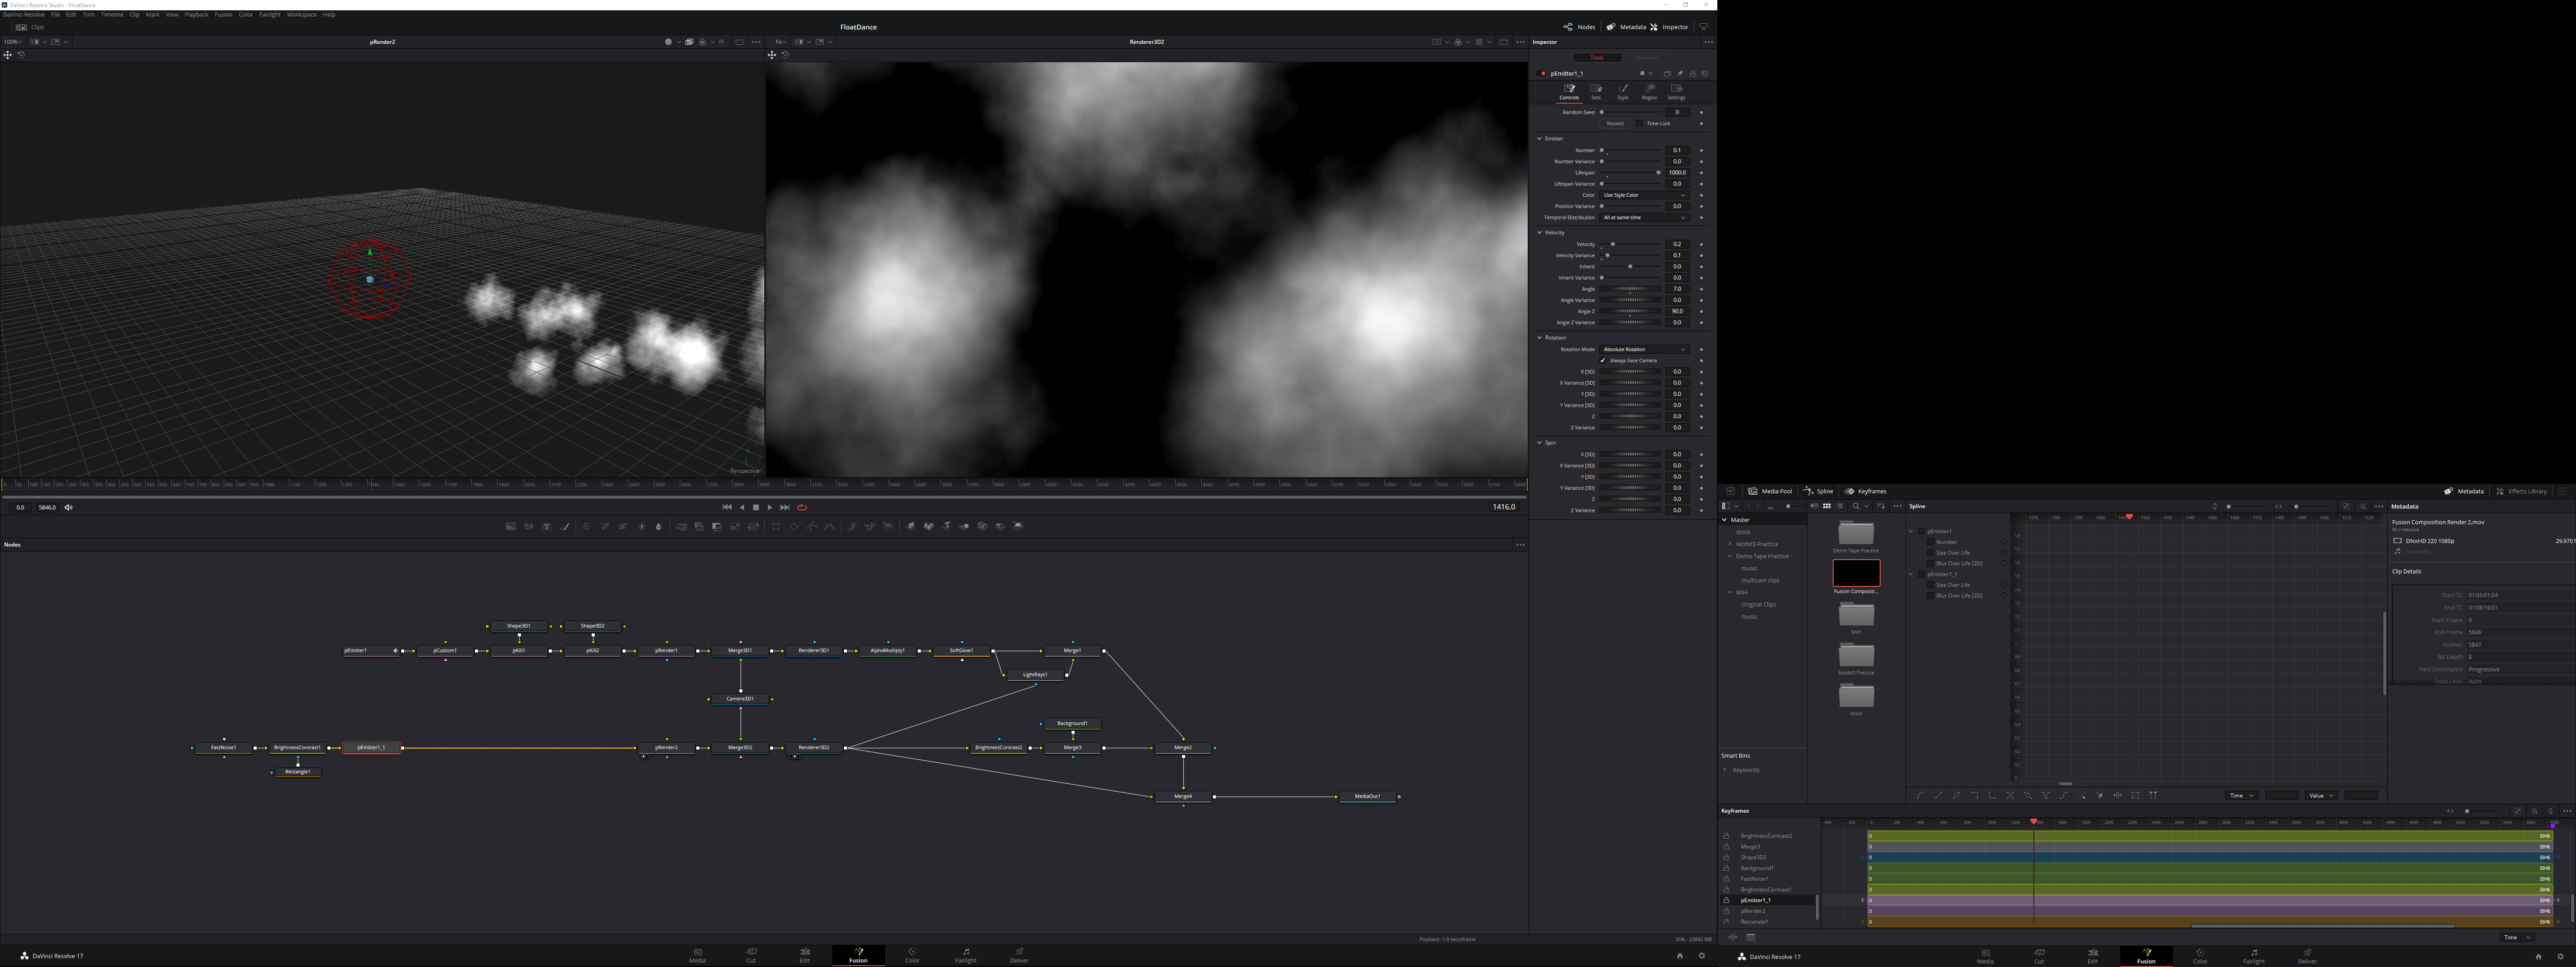
Task: Uncheck Always Face Camera checkbox
Action: tap(1603, 361)
